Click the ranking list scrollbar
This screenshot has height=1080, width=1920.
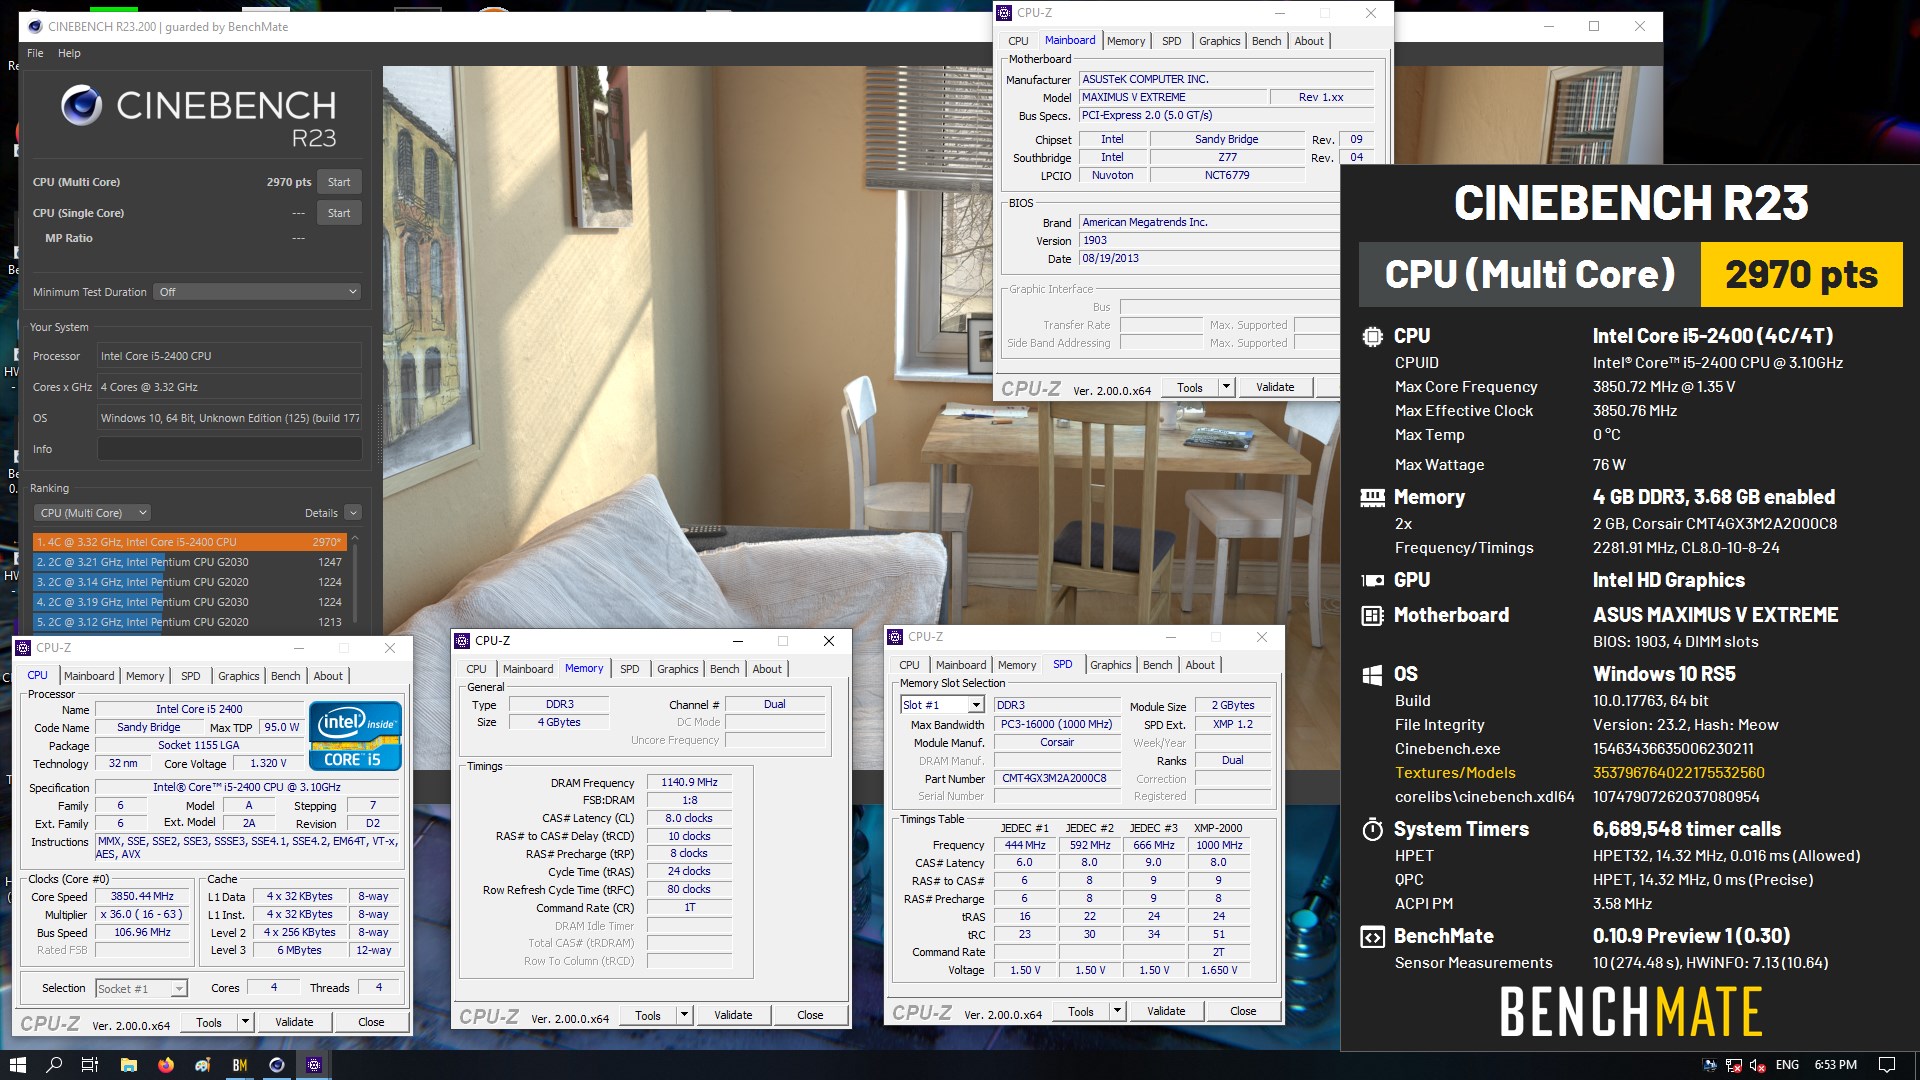[x=355, y=583]
